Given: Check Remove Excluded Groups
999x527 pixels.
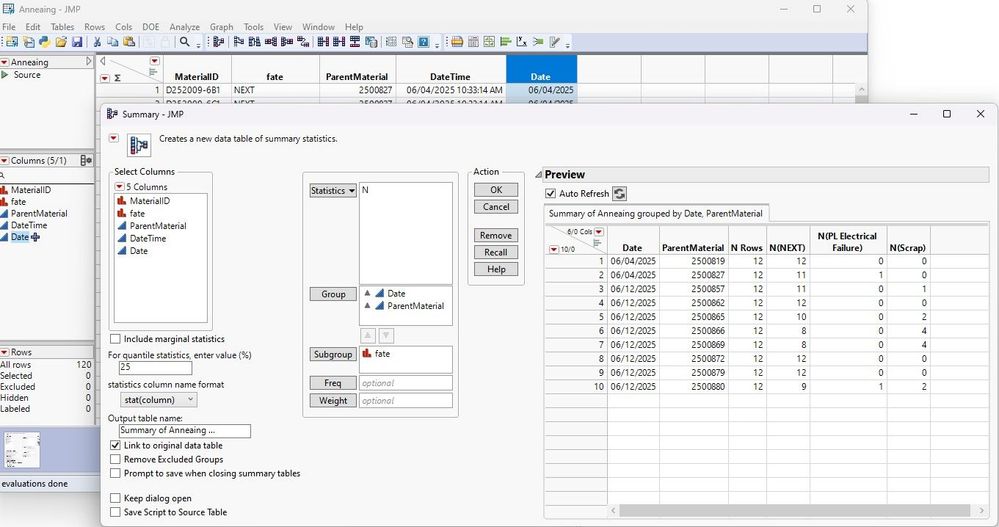Looking at the screenshot, I should pyautogui.click(x=115, y=459).
